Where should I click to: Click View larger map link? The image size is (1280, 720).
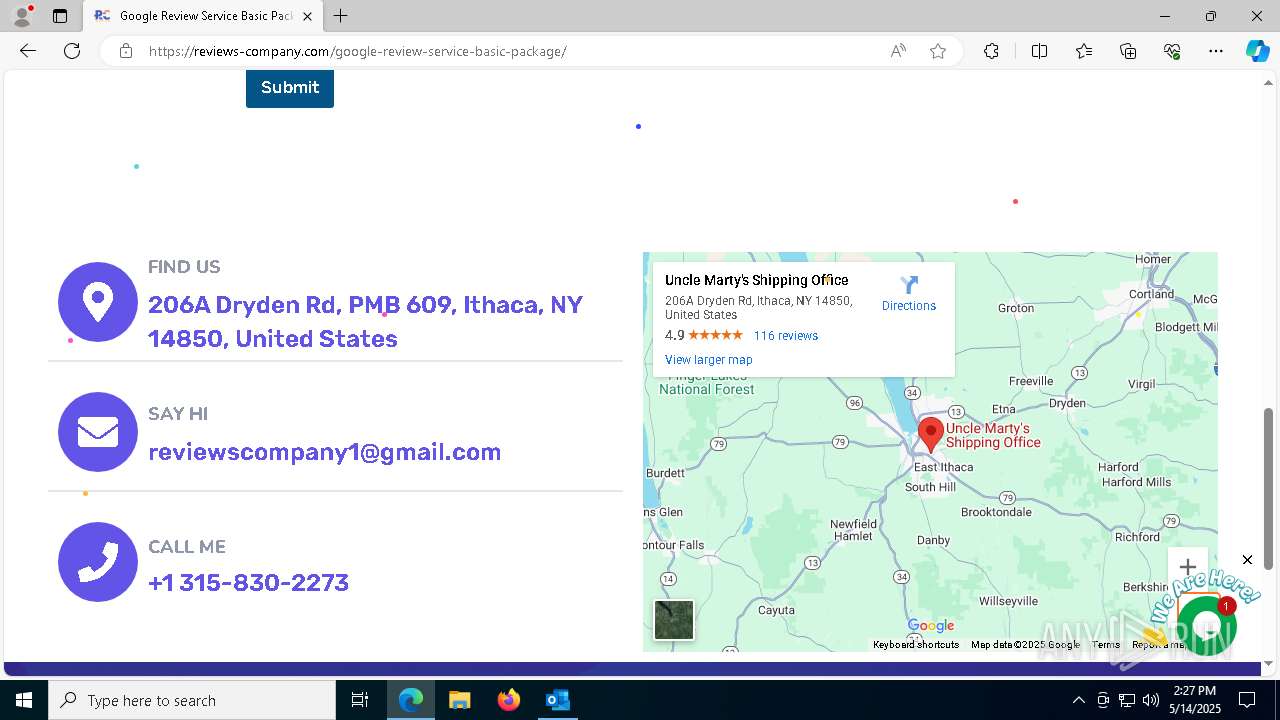(709, 360)
